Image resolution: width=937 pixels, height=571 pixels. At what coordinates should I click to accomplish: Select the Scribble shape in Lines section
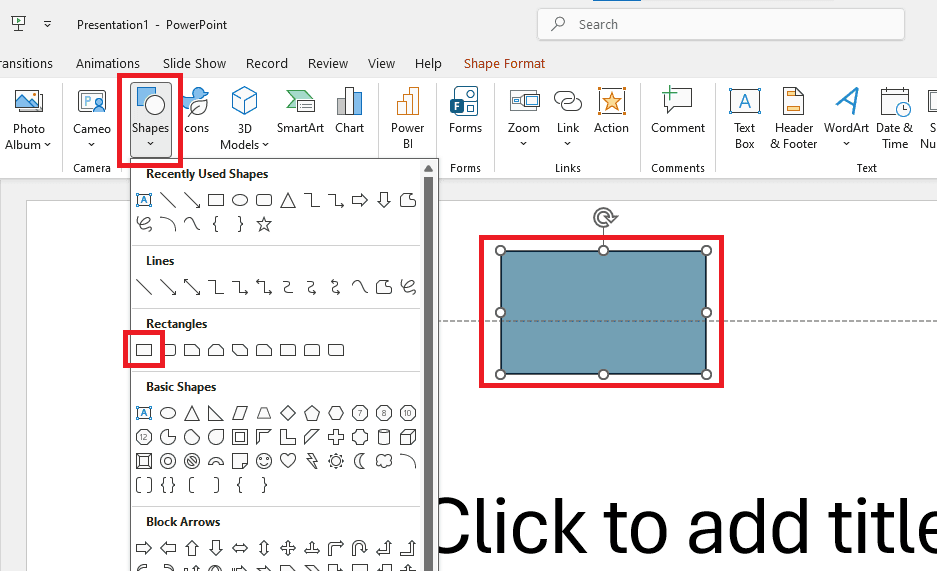(x=408, y=287)
